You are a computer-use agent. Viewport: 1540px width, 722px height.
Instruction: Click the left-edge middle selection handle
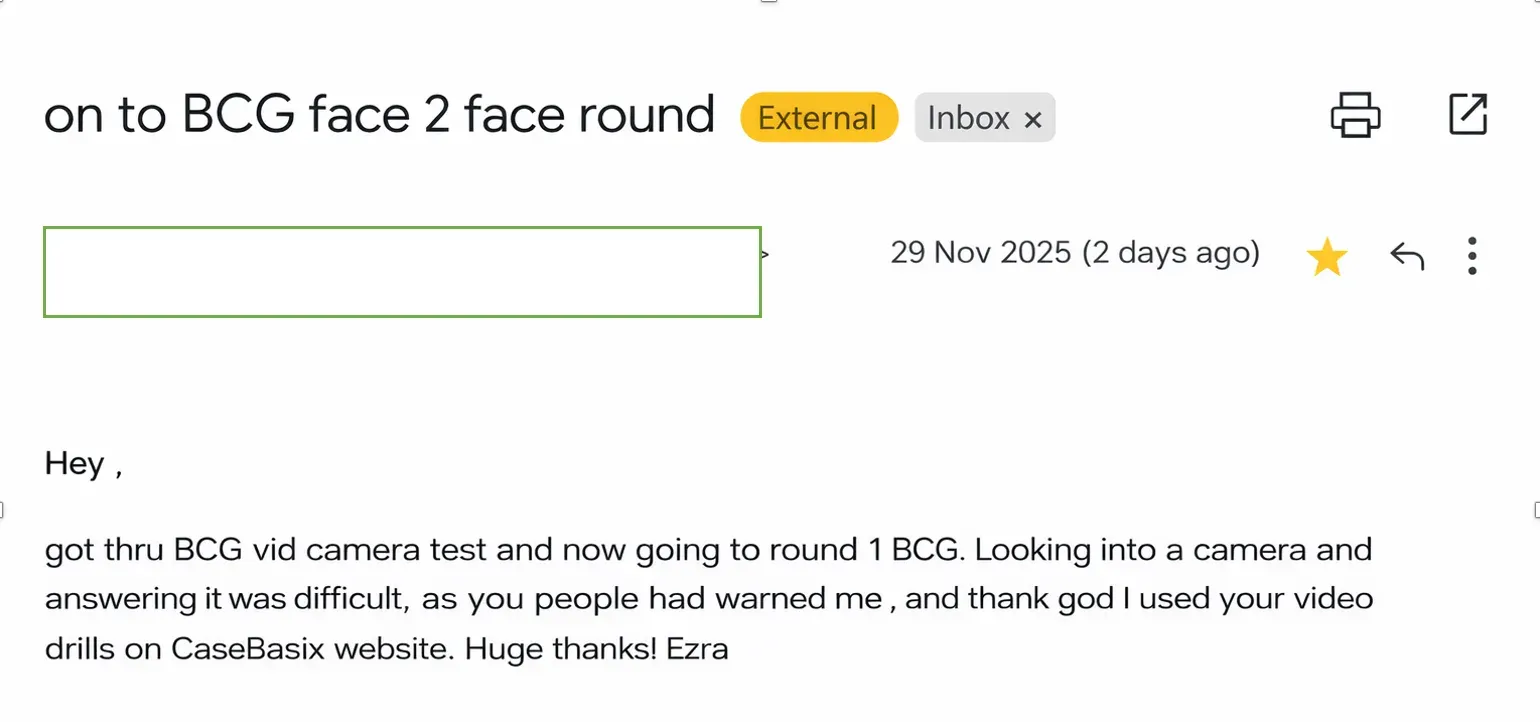[2, 510]
